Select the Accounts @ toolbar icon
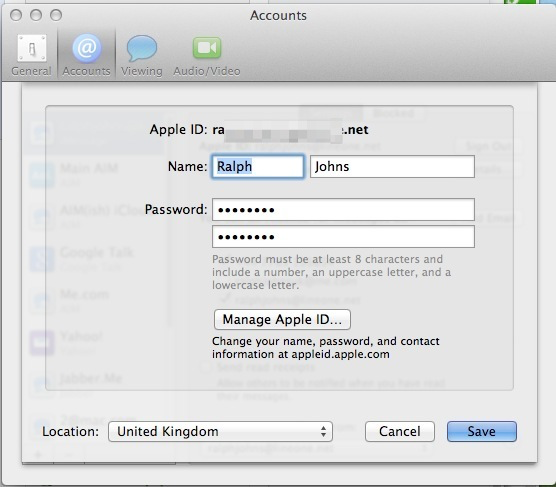The width and height of the screenshot is (556, 487). pos(87,48)
